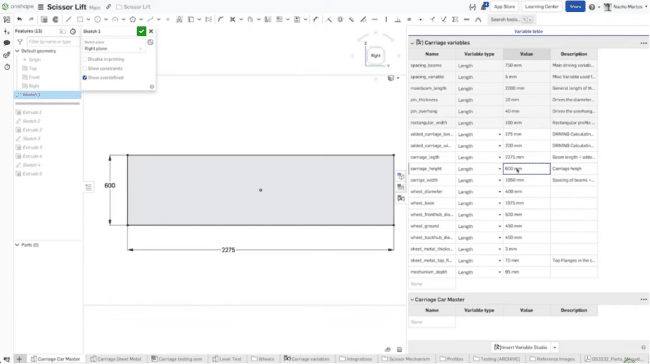This screenshot has width=650, height=364.
Task: Open the Onshape document hamburger menu
Action: click(41, 7)
